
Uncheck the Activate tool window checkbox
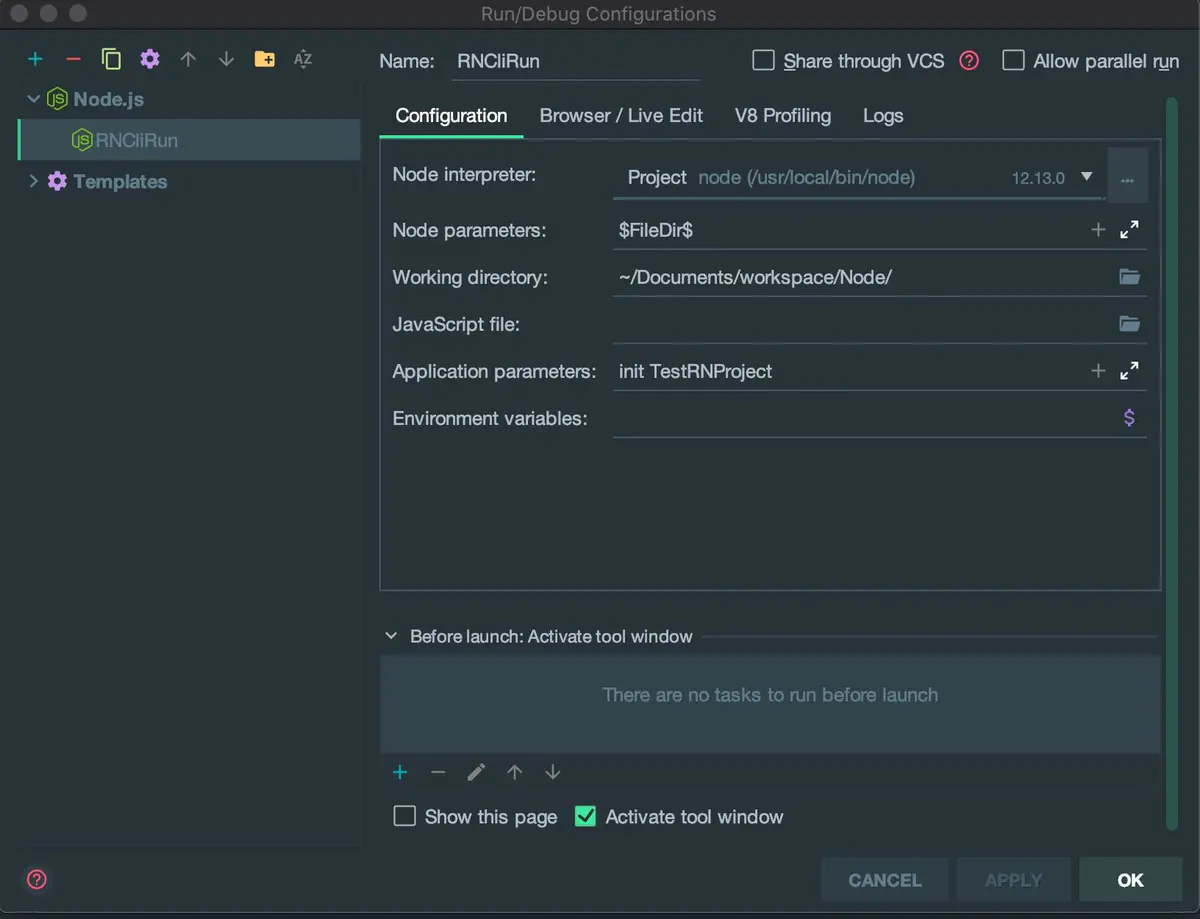click(x=586, y=817)
